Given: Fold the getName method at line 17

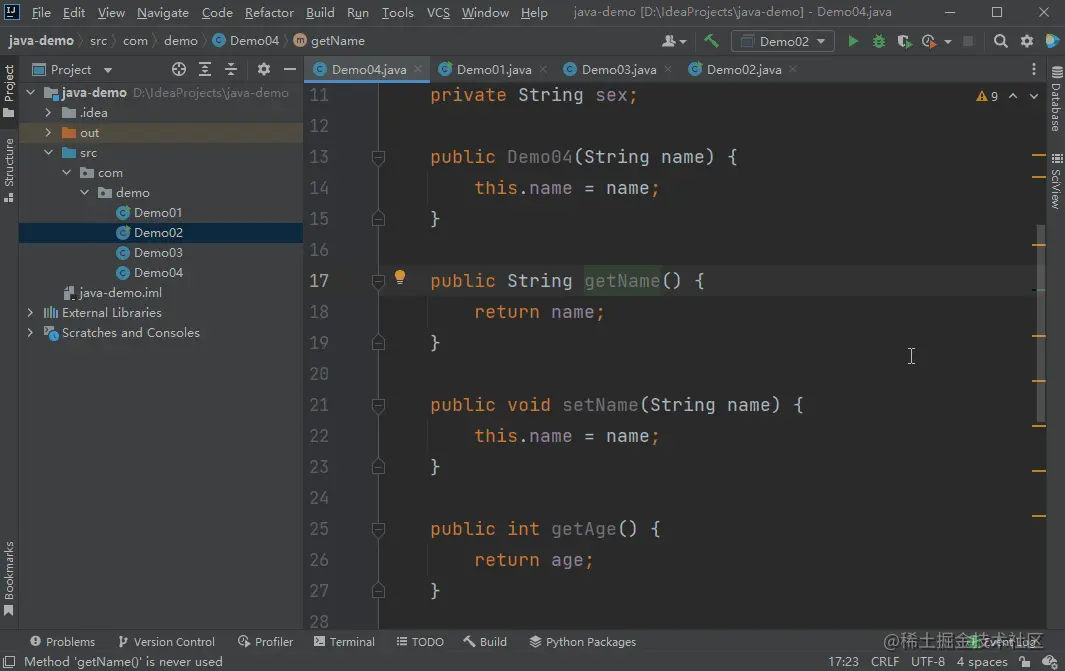Looking at the screenshot, I should coord(378,281).
